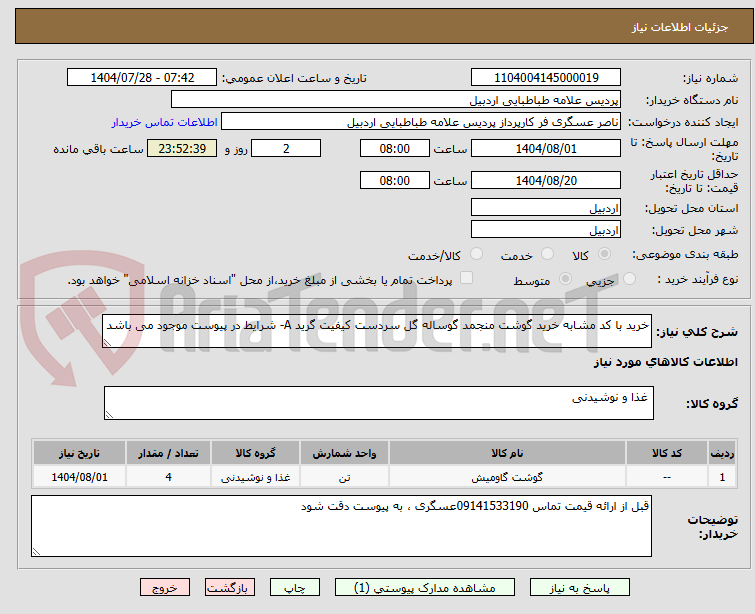Viewport: 755px width, 614px height.
Task: Click the غذا و نوشیدنی table cell
Action: point(255,477)
